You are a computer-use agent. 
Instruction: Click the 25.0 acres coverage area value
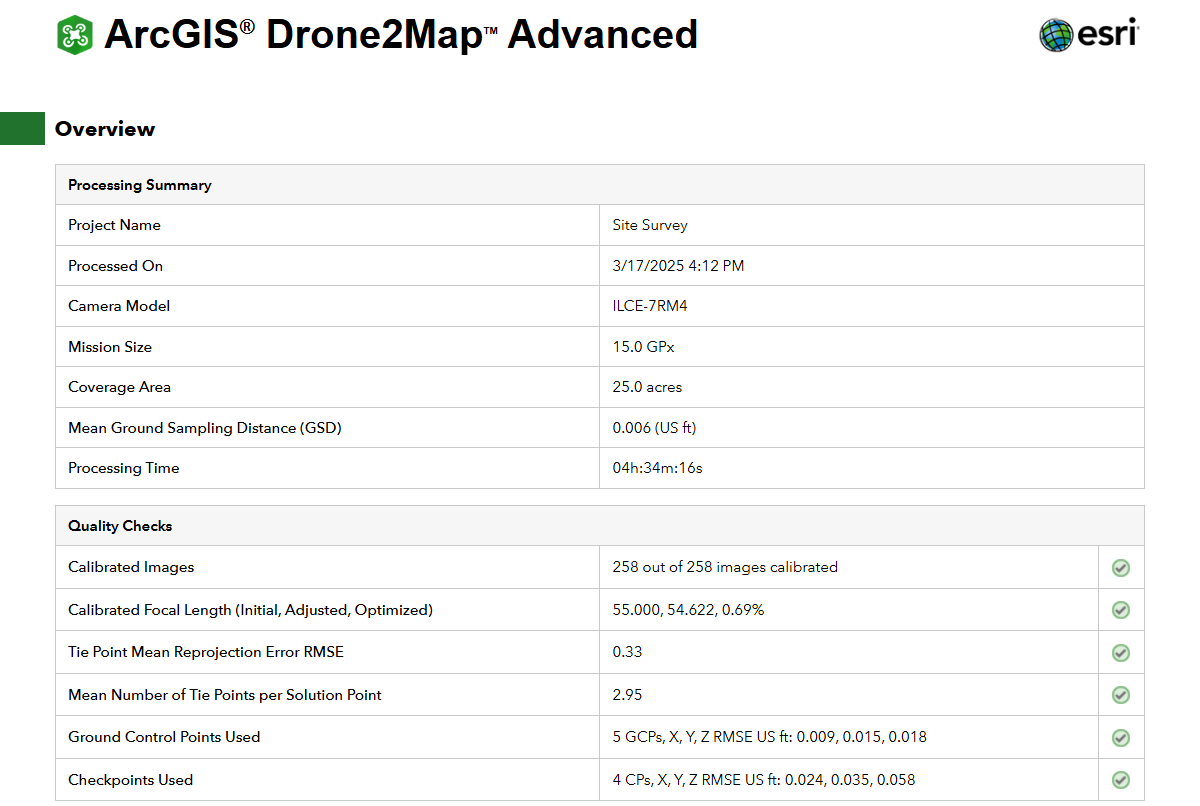[647, 387]
